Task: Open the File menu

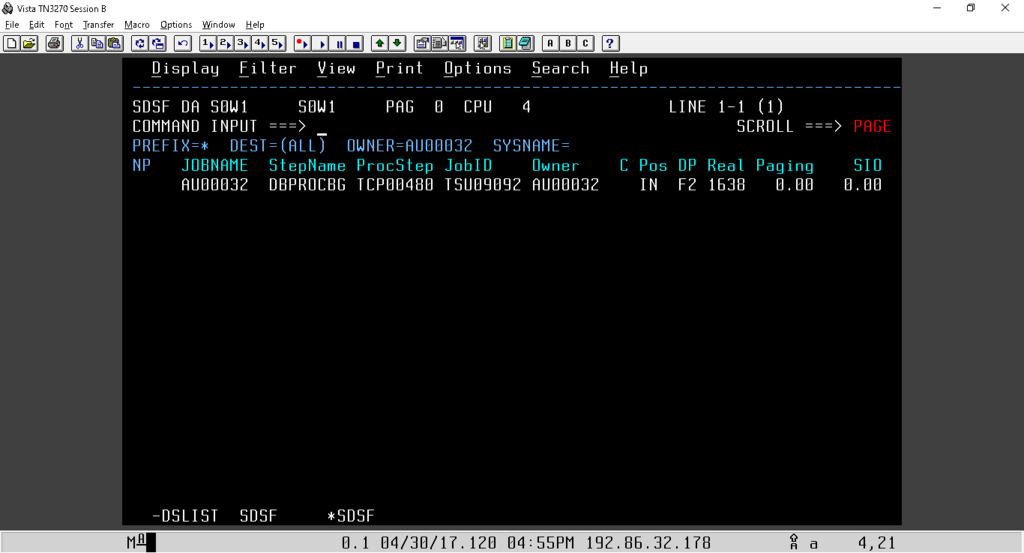Action: click(12, 25)
